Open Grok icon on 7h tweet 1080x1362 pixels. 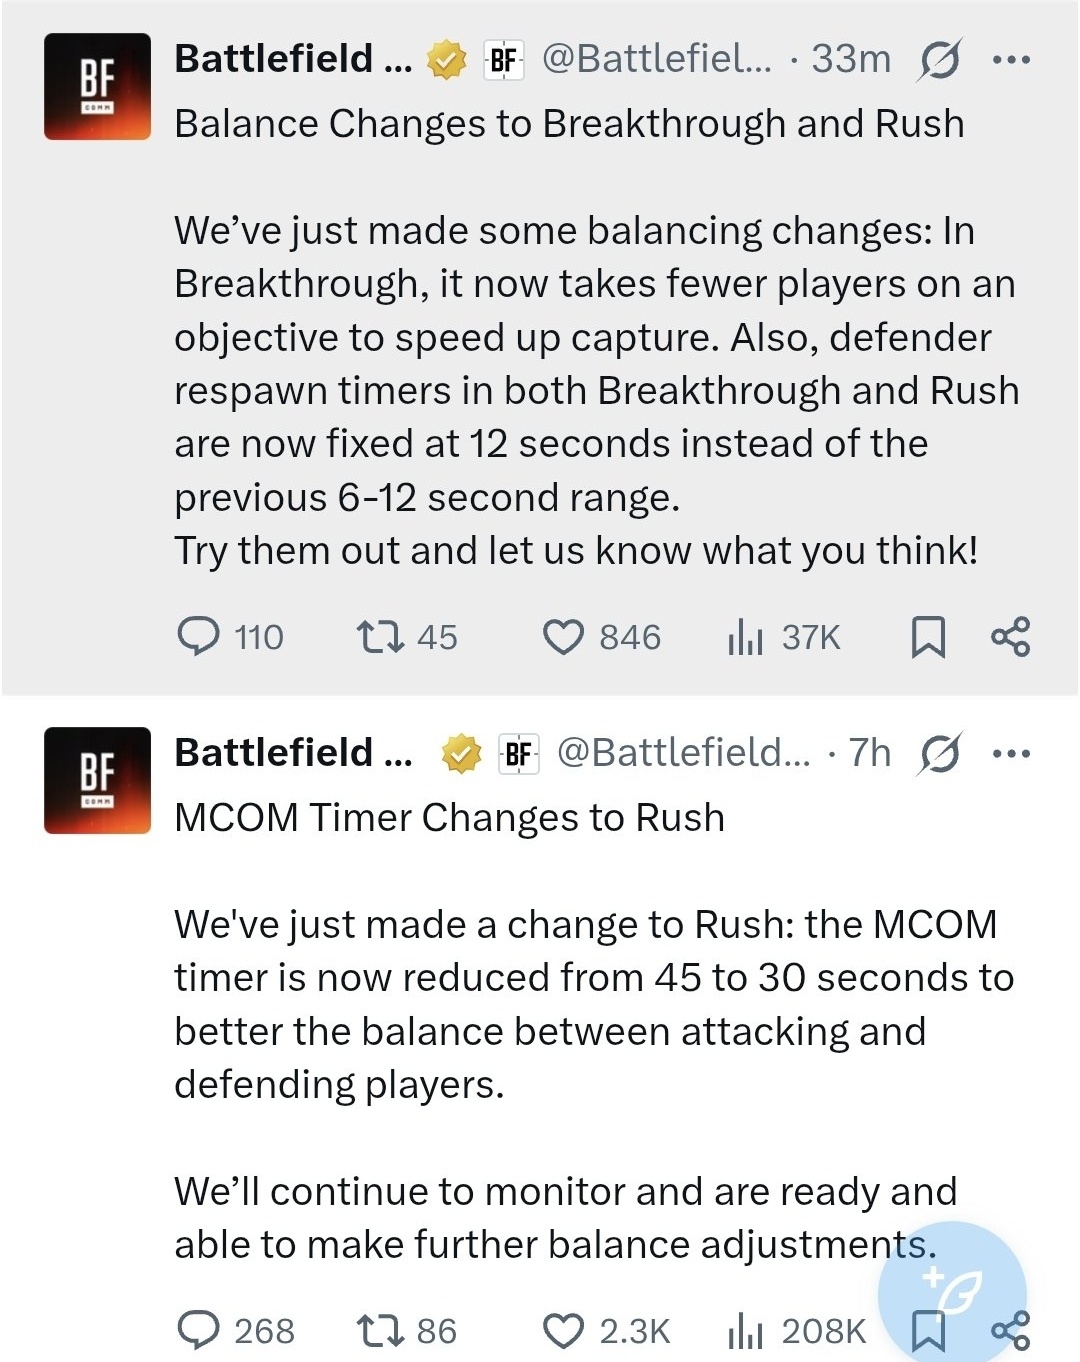click(x=939, y=753)
